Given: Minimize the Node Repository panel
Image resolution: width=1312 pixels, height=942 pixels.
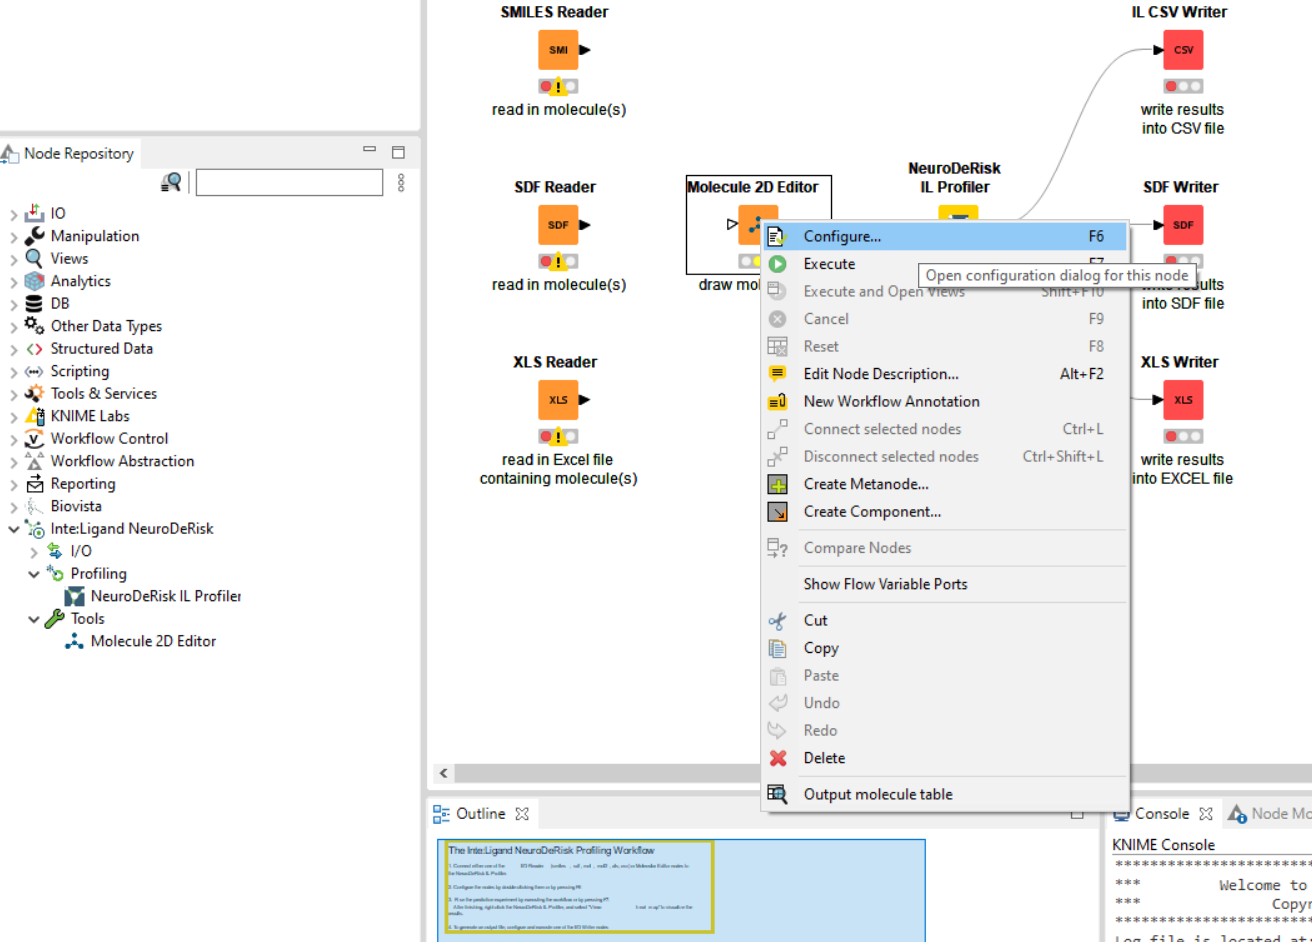Looking at the screenshot, I should 370,151.
